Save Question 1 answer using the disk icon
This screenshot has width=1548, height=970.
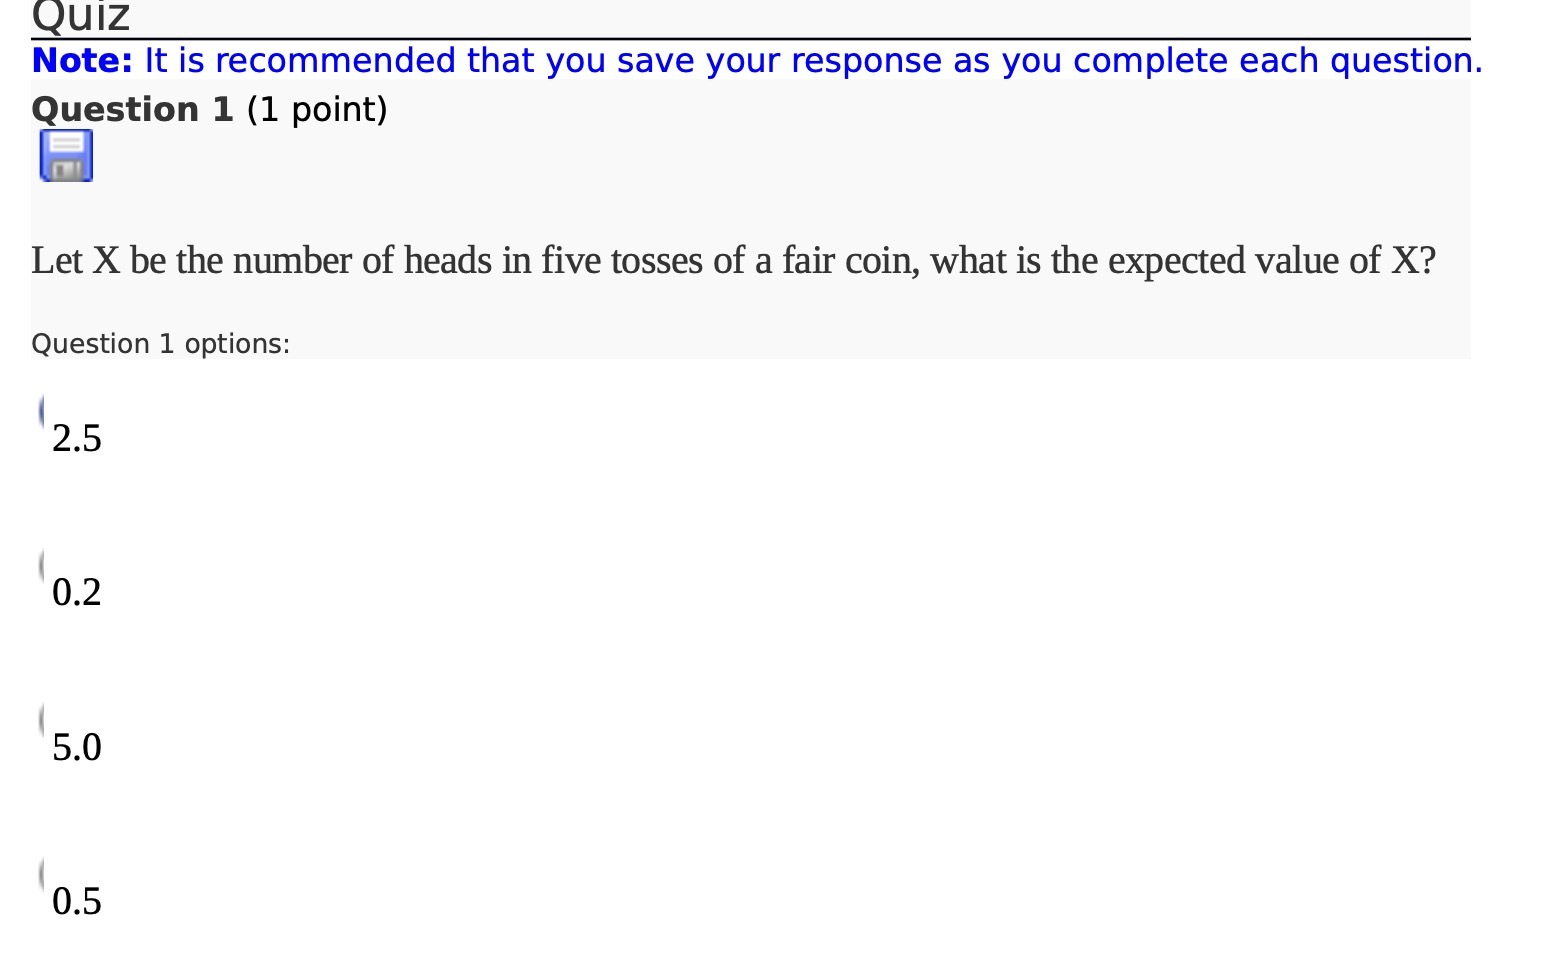(x=64, y=155)
